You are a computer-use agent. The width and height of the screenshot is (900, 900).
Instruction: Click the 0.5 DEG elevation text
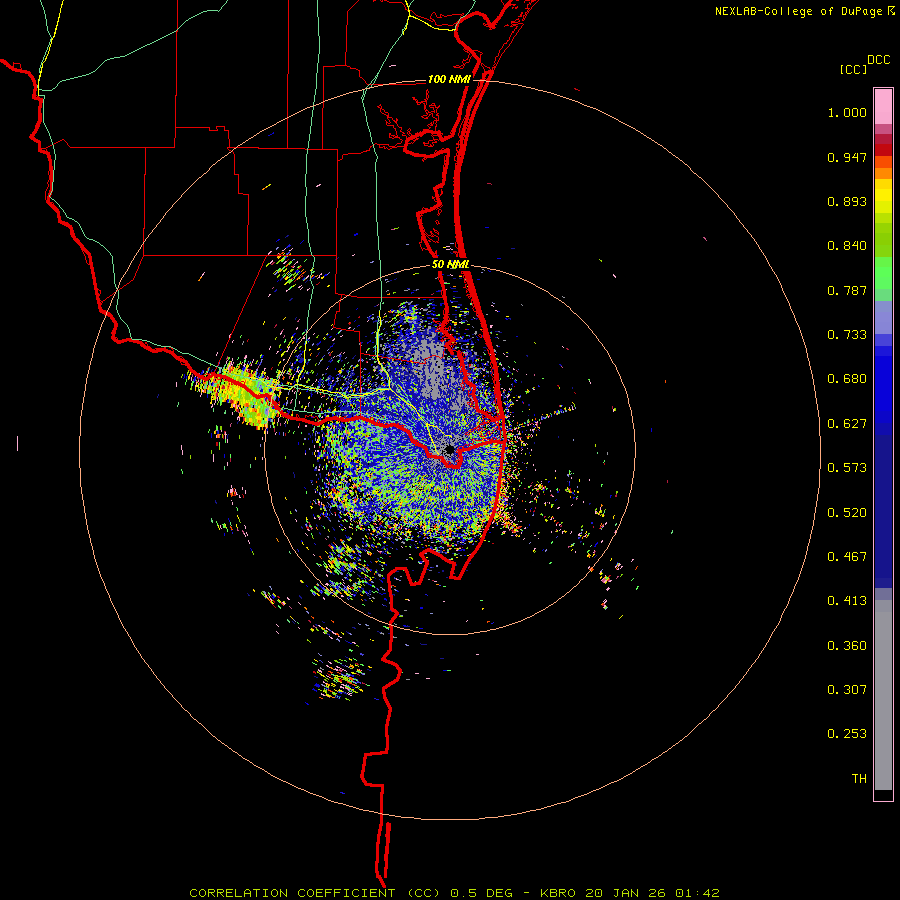[481, 893]
